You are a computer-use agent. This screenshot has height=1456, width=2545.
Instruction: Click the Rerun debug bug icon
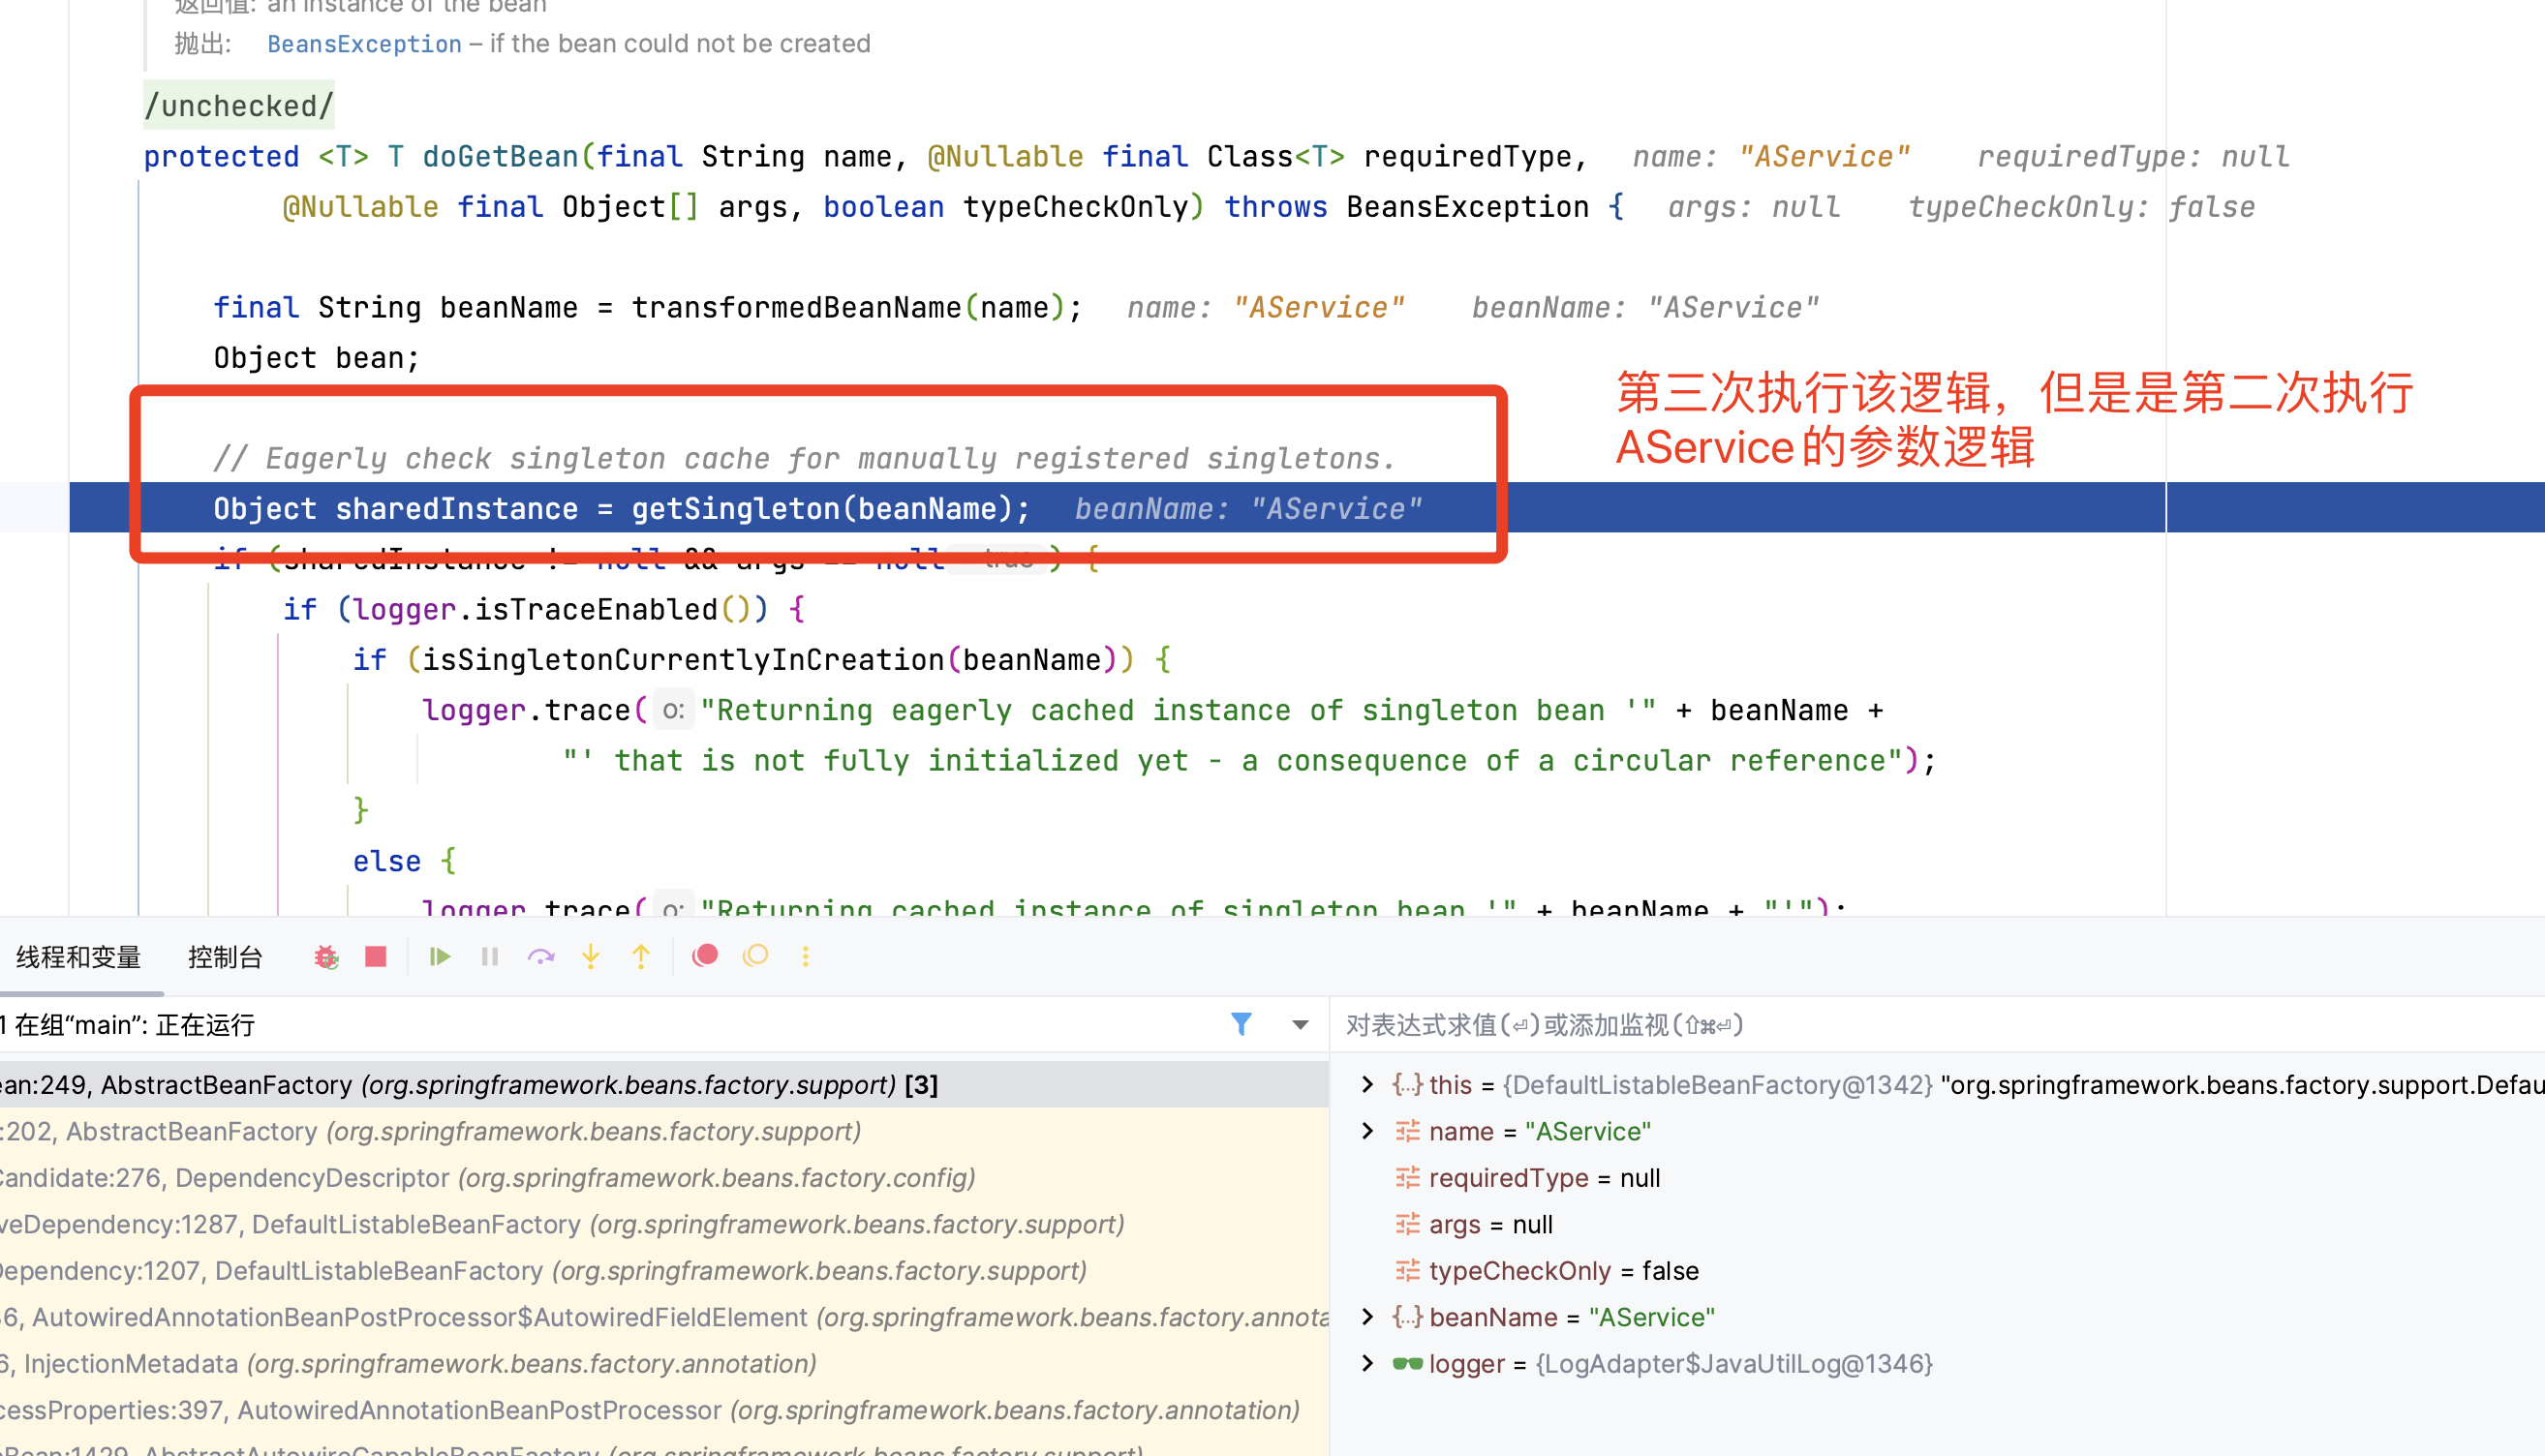[326, 957]
